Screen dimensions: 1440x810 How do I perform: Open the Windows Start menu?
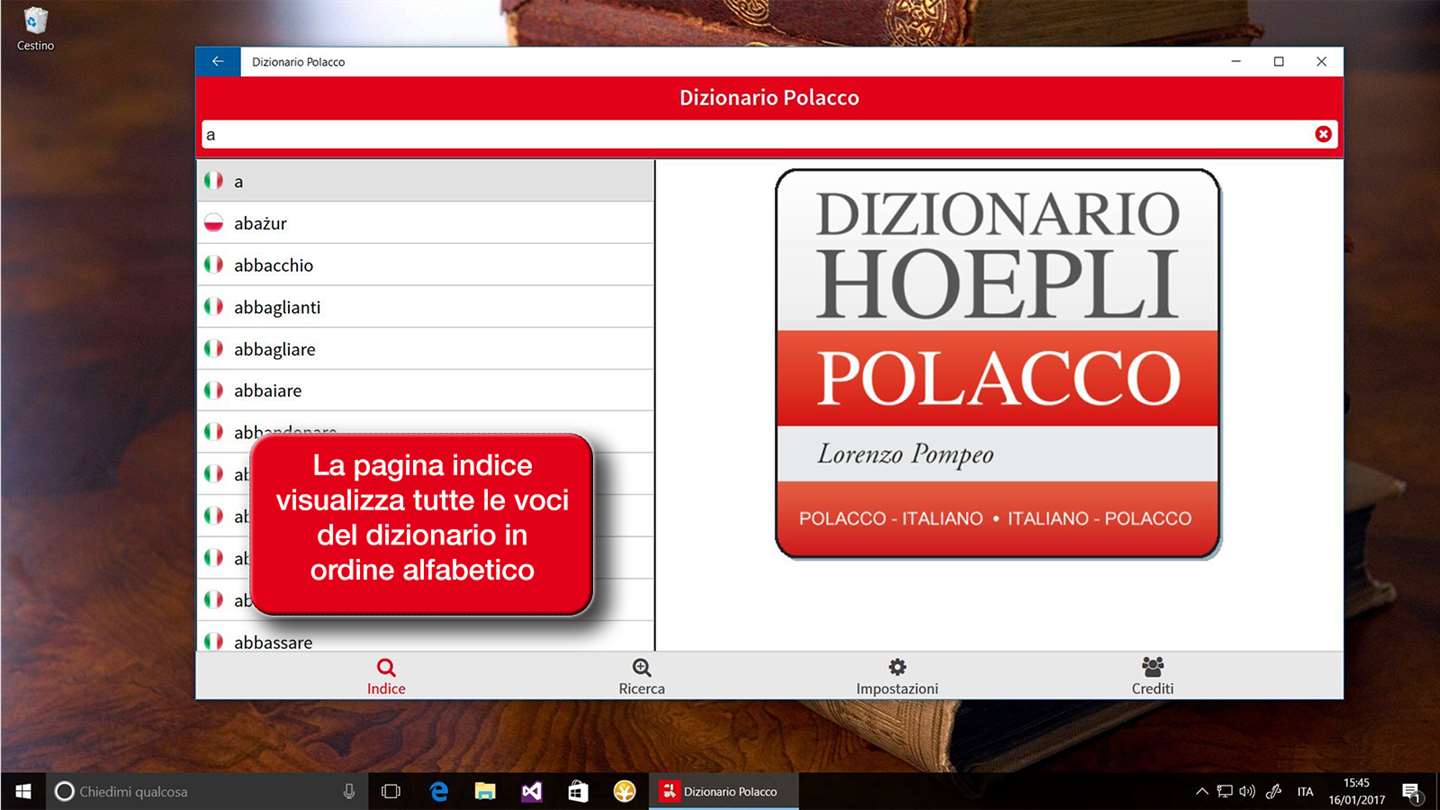tap(23, 791)
